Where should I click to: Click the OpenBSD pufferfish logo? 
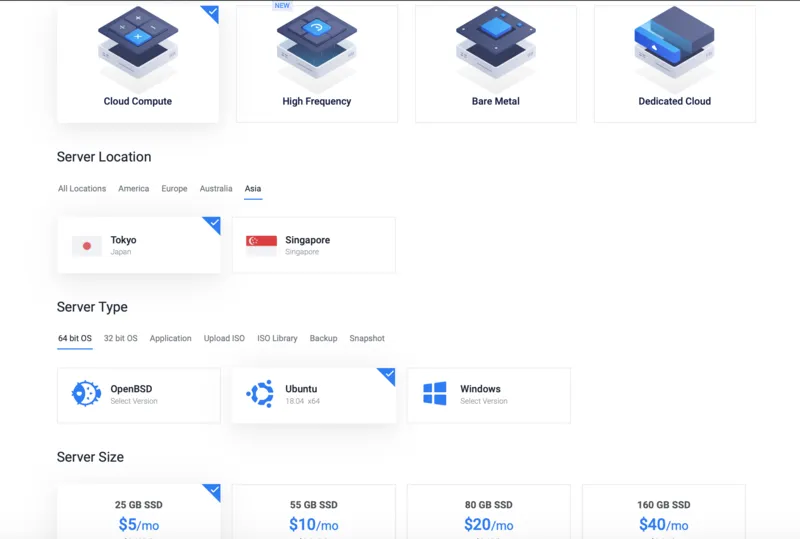pos(86,394)
